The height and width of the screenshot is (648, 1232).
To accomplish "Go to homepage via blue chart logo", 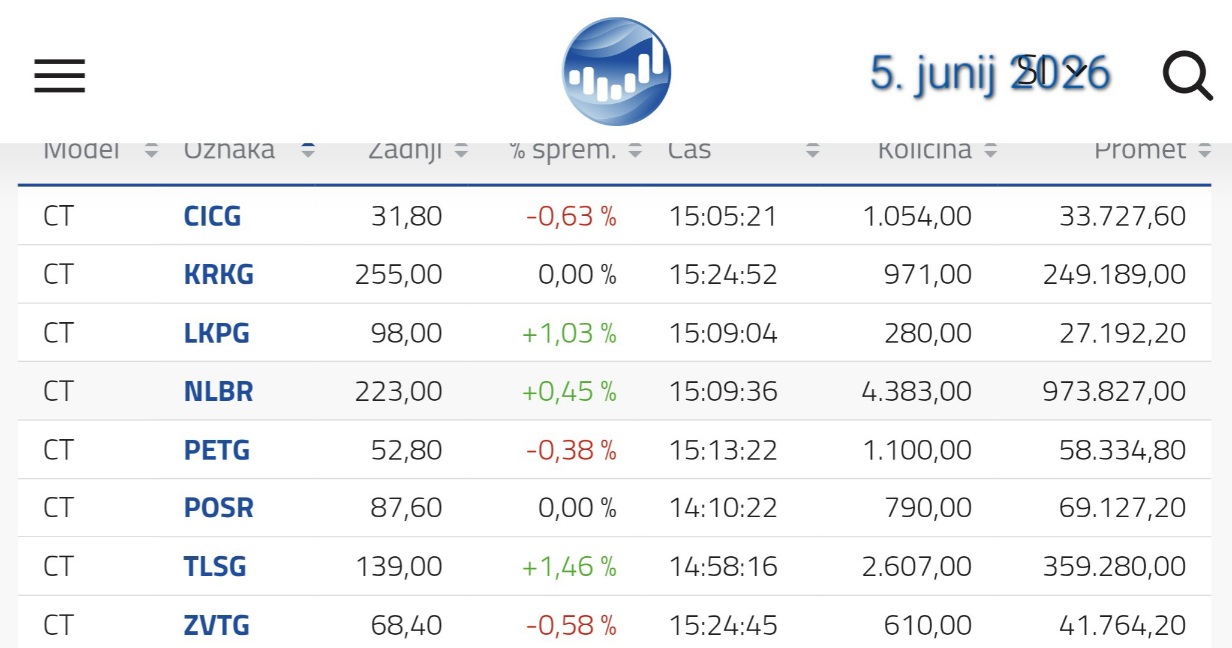I will [x=616, y=71].
